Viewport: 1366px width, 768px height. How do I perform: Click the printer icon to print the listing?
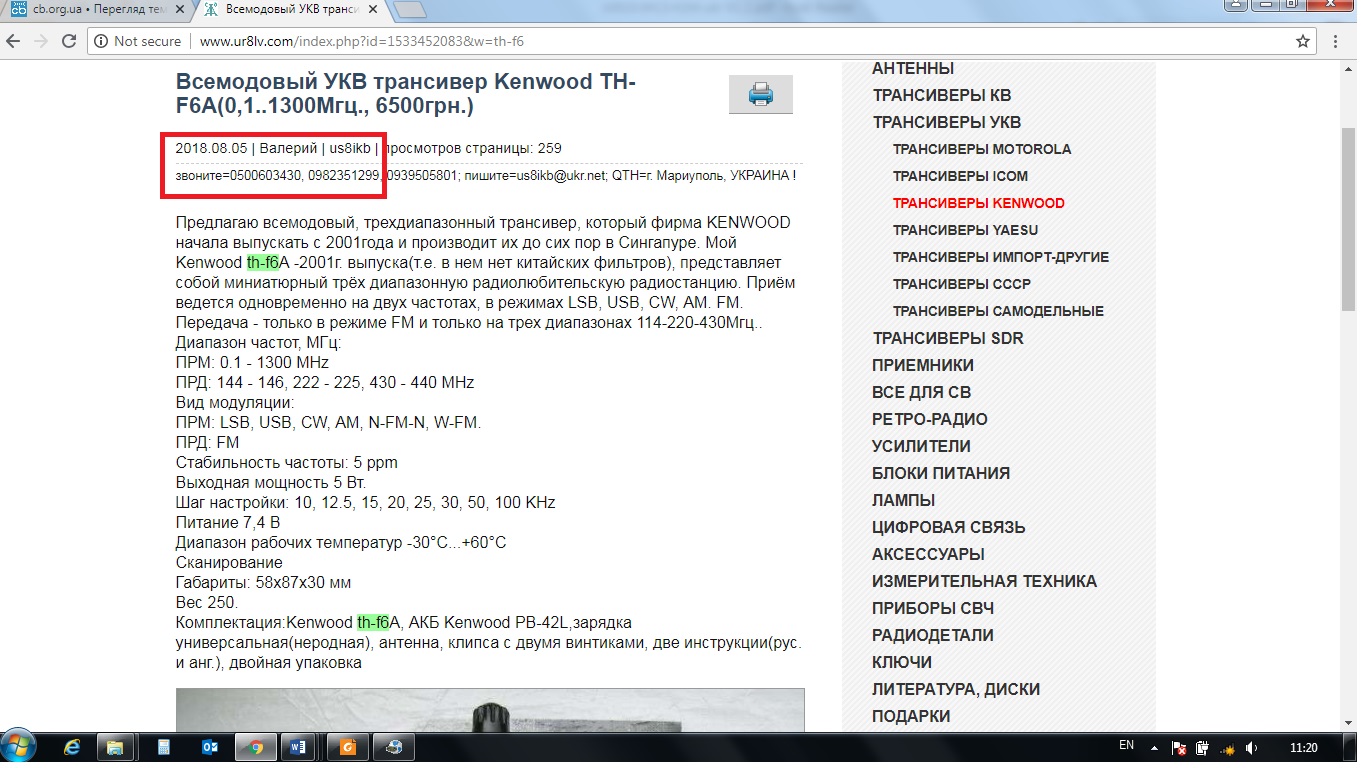point(760,95)
